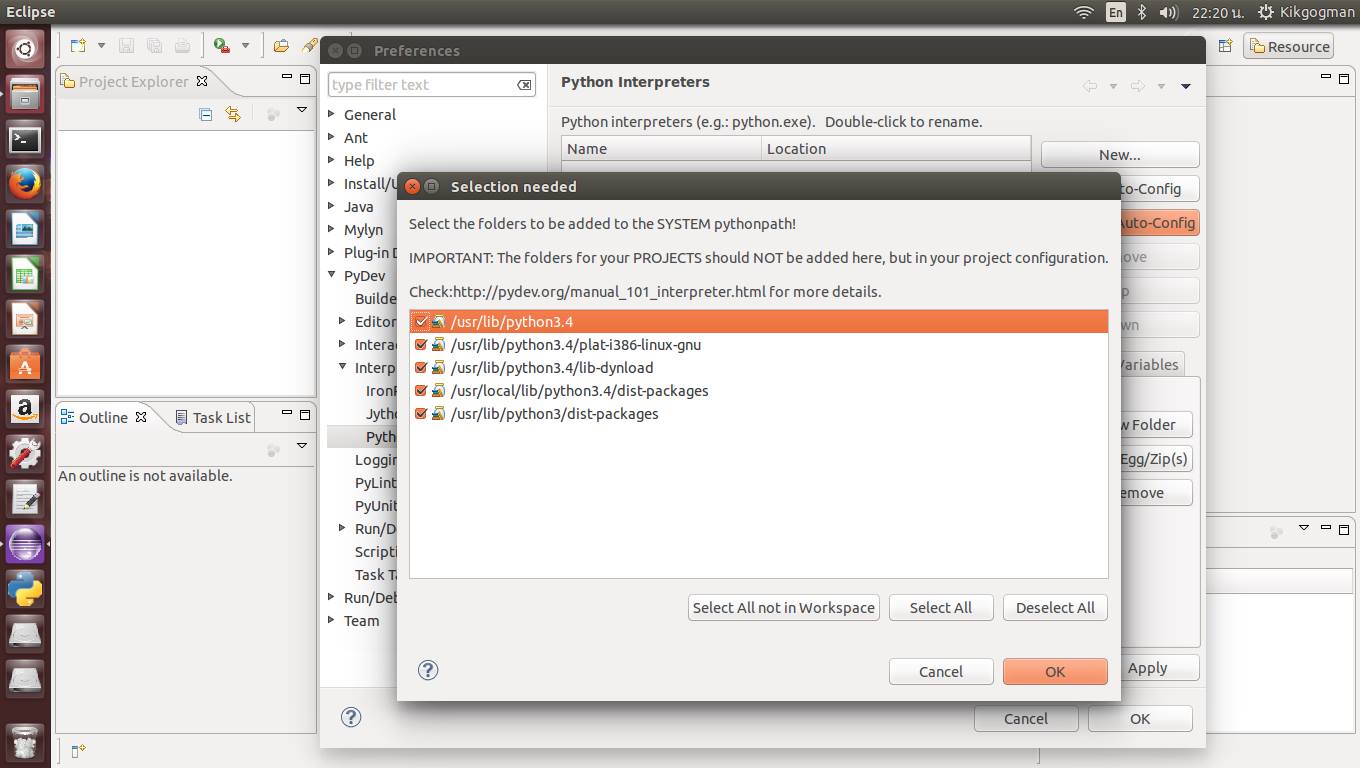Click the Wi-Fi network indicator

[x=1083, y=12]
